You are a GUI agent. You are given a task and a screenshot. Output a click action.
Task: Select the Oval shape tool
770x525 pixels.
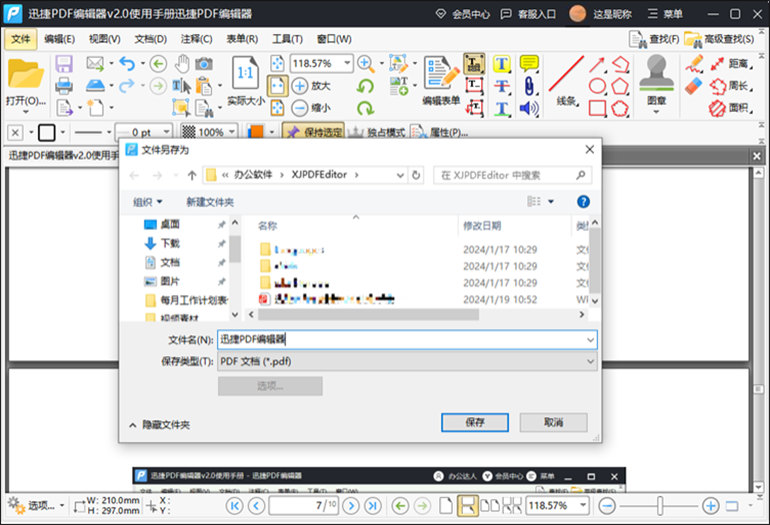point(597,86)
